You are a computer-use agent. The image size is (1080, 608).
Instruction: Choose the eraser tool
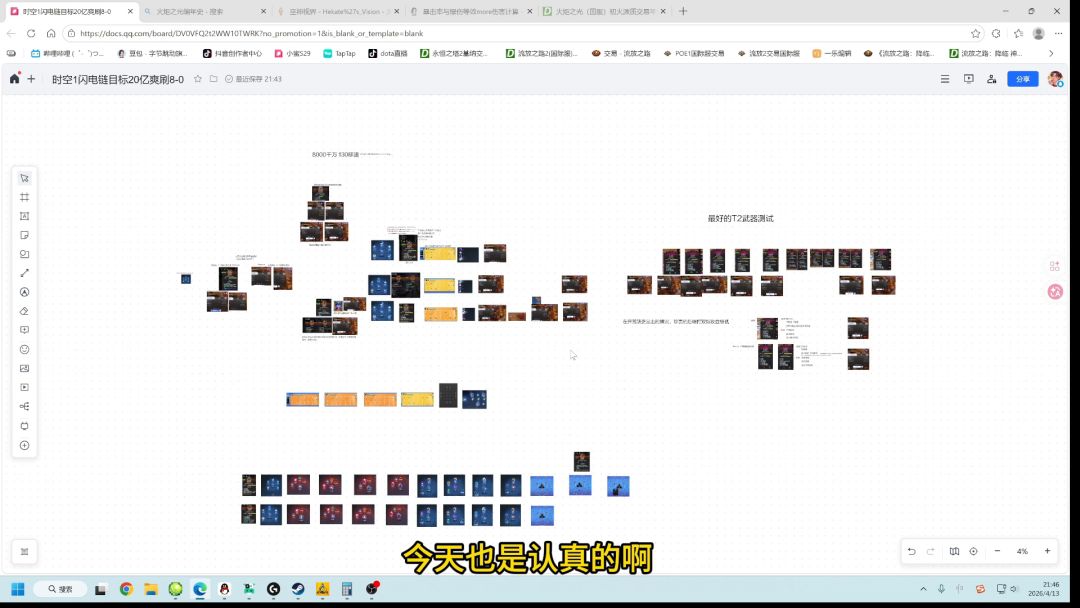coord(25,311)
